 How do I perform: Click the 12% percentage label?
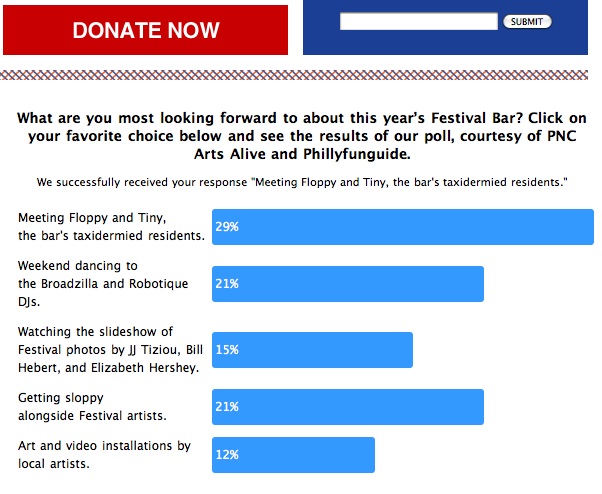point(226,455)
